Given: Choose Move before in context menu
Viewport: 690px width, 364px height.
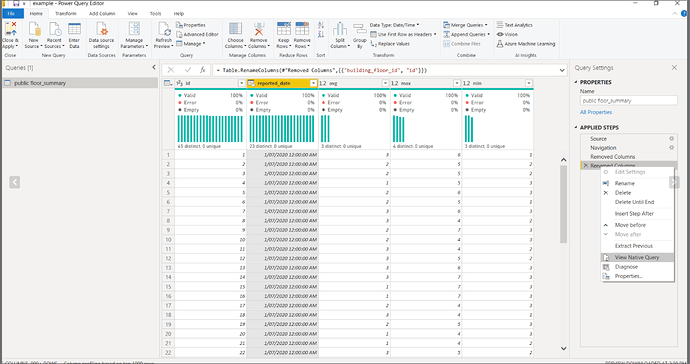Looking at the screenshot, I should 637,225.
